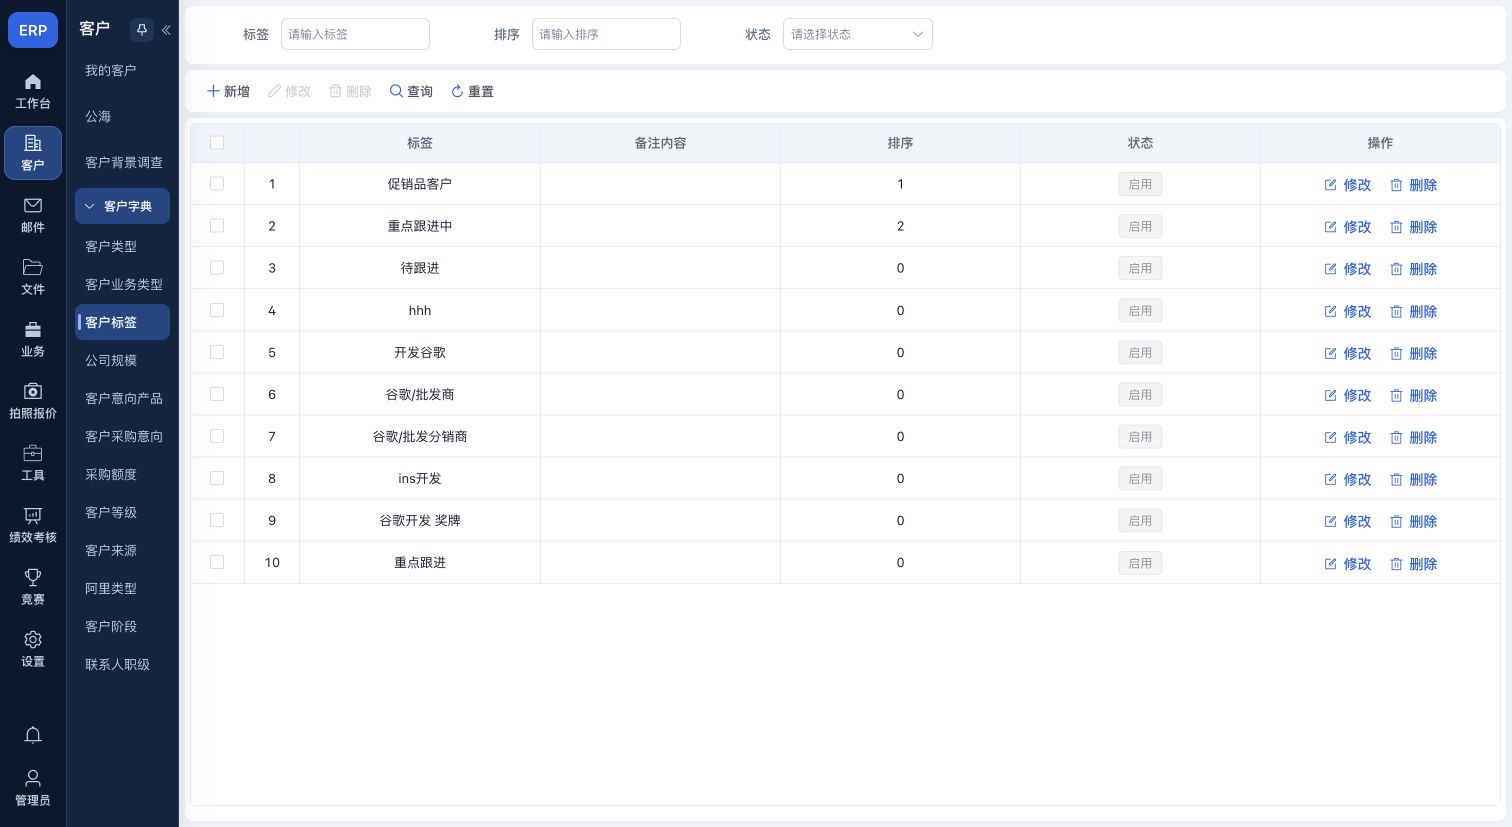Viewport: 1512px width, 827px height.
Task: Open the 设置 gear icon
Action: click(x=33, y=639)
